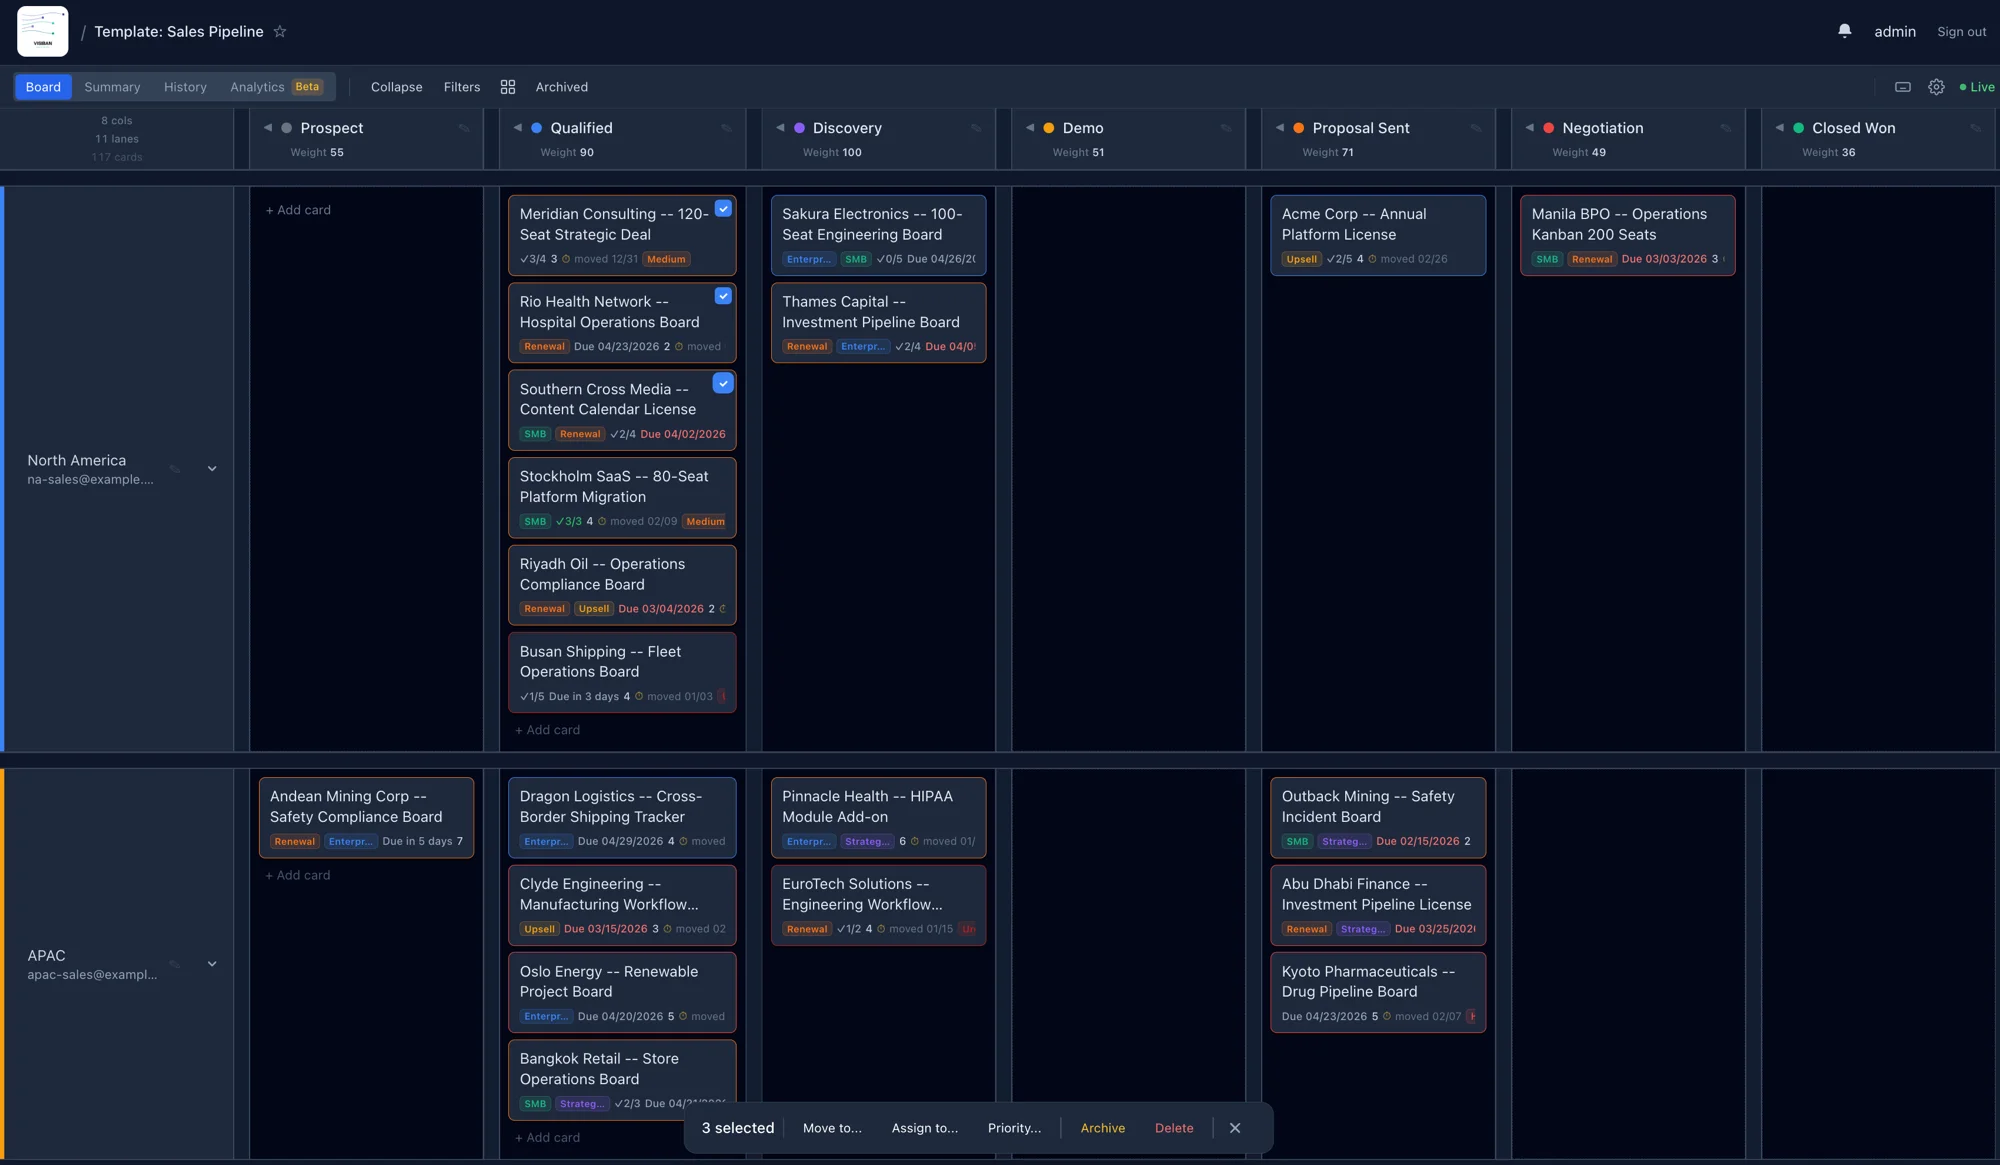
Task: Star the Sales Pipeline template
Action: [280, 31]
